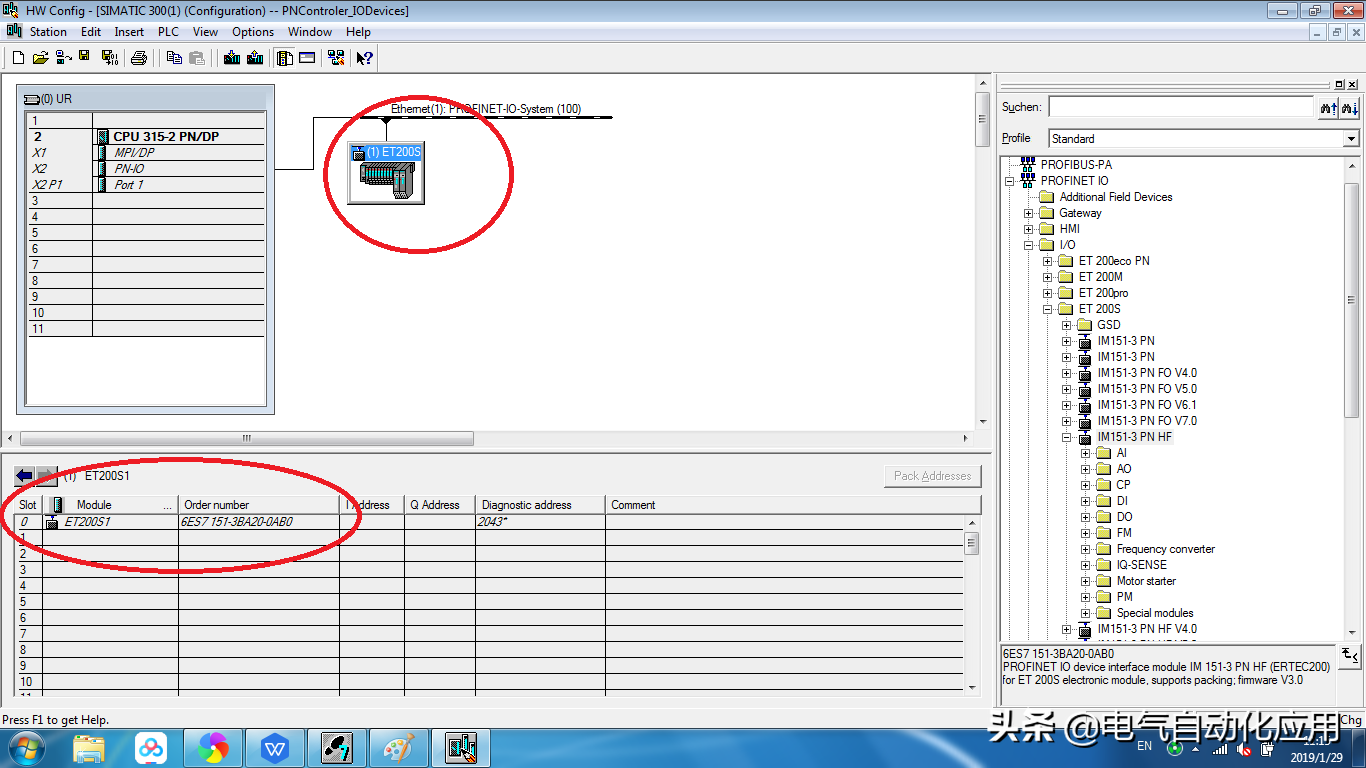Expand the IM151-3 PN FO V4.0 node
Screen dimensions: 1366x768
pos(1066,373)
